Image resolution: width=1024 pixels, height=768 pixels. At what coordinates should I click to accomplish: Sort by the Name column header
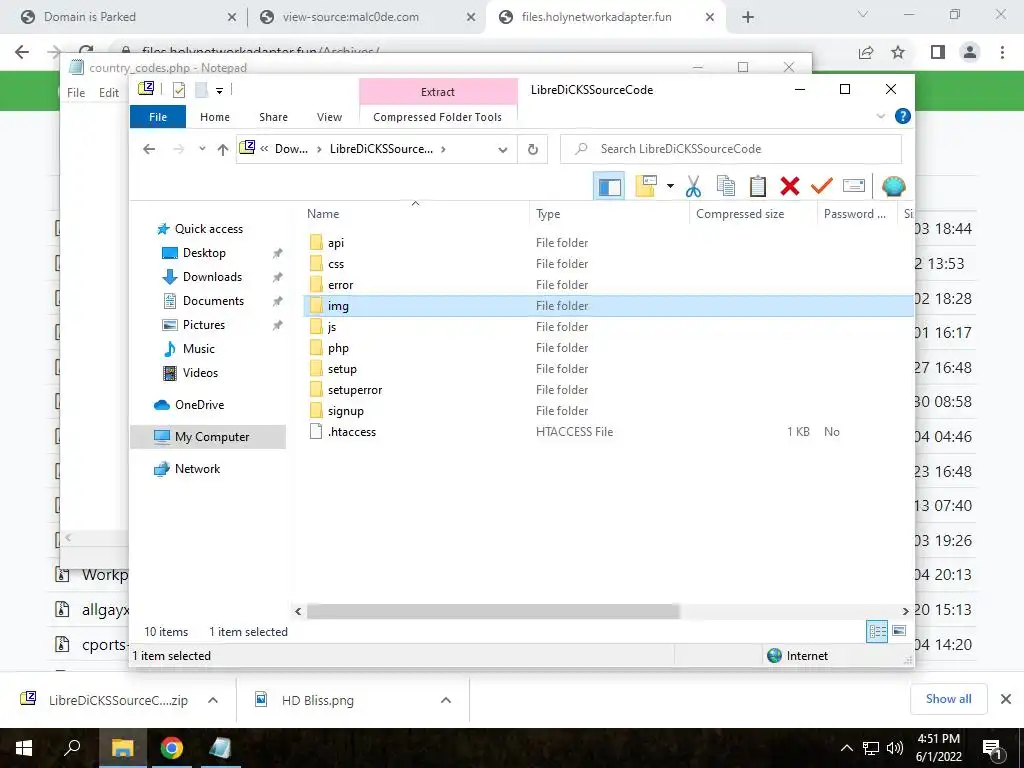click(415, 214)
